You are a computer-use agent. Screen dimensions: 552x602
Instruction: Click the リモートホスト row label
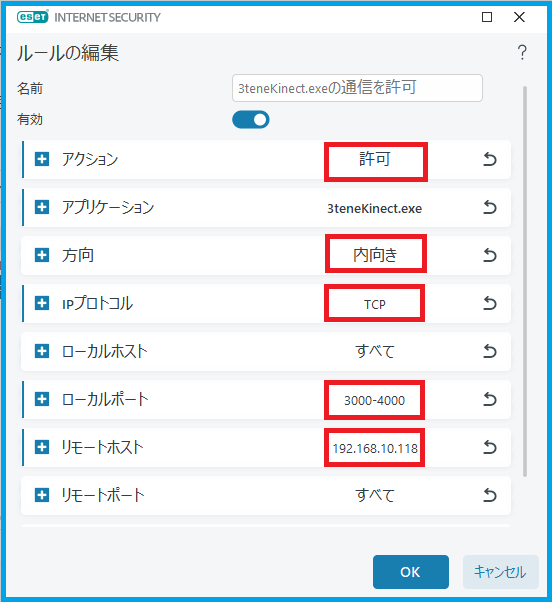(x=102, y=447)
